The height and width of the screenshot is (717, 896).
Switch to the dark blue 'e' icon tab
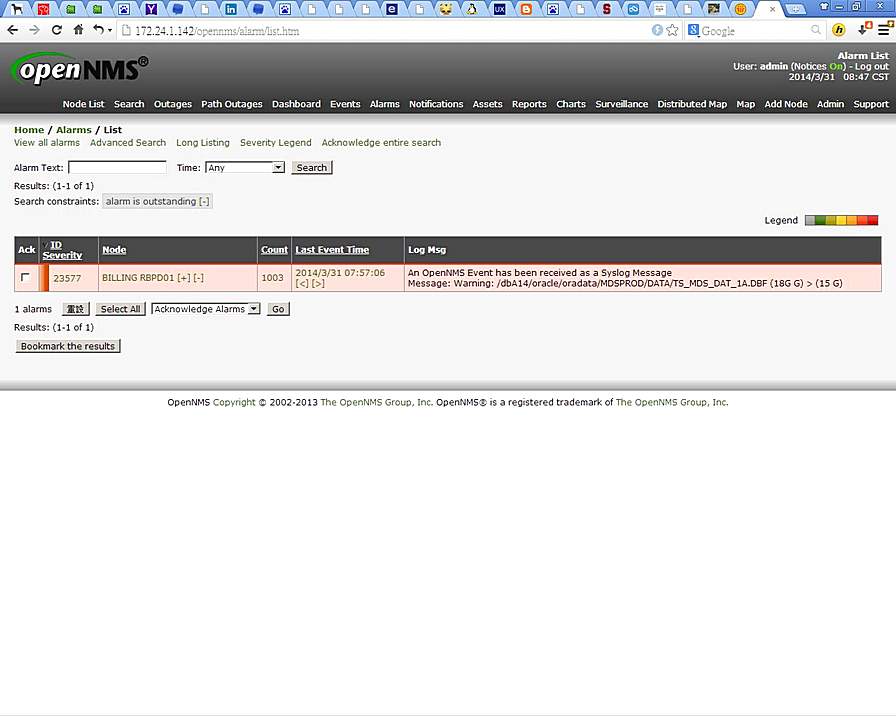(x=391, y=9)
